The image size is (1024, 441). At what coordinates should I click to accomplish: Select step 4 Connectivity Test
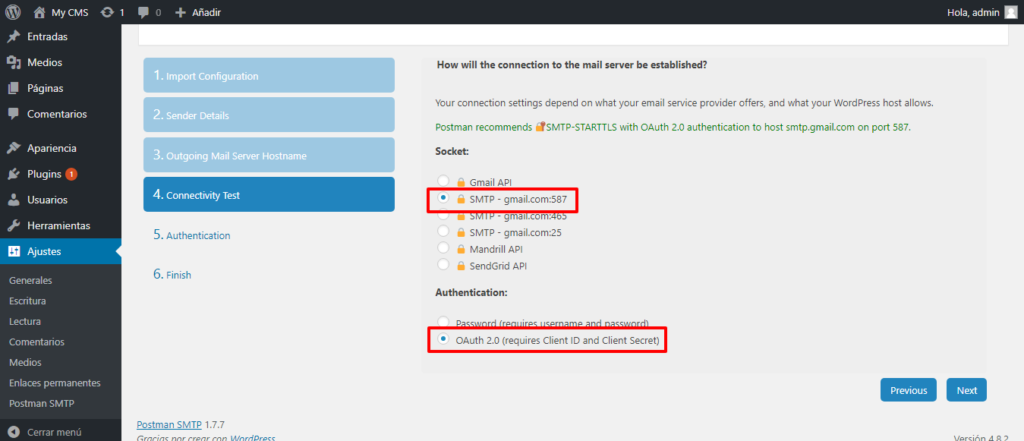(269, 195)
